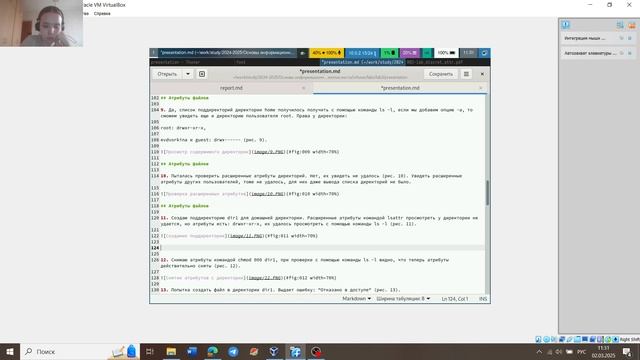Click the taskbar clock 11:31 date

(x=603, y=352)
